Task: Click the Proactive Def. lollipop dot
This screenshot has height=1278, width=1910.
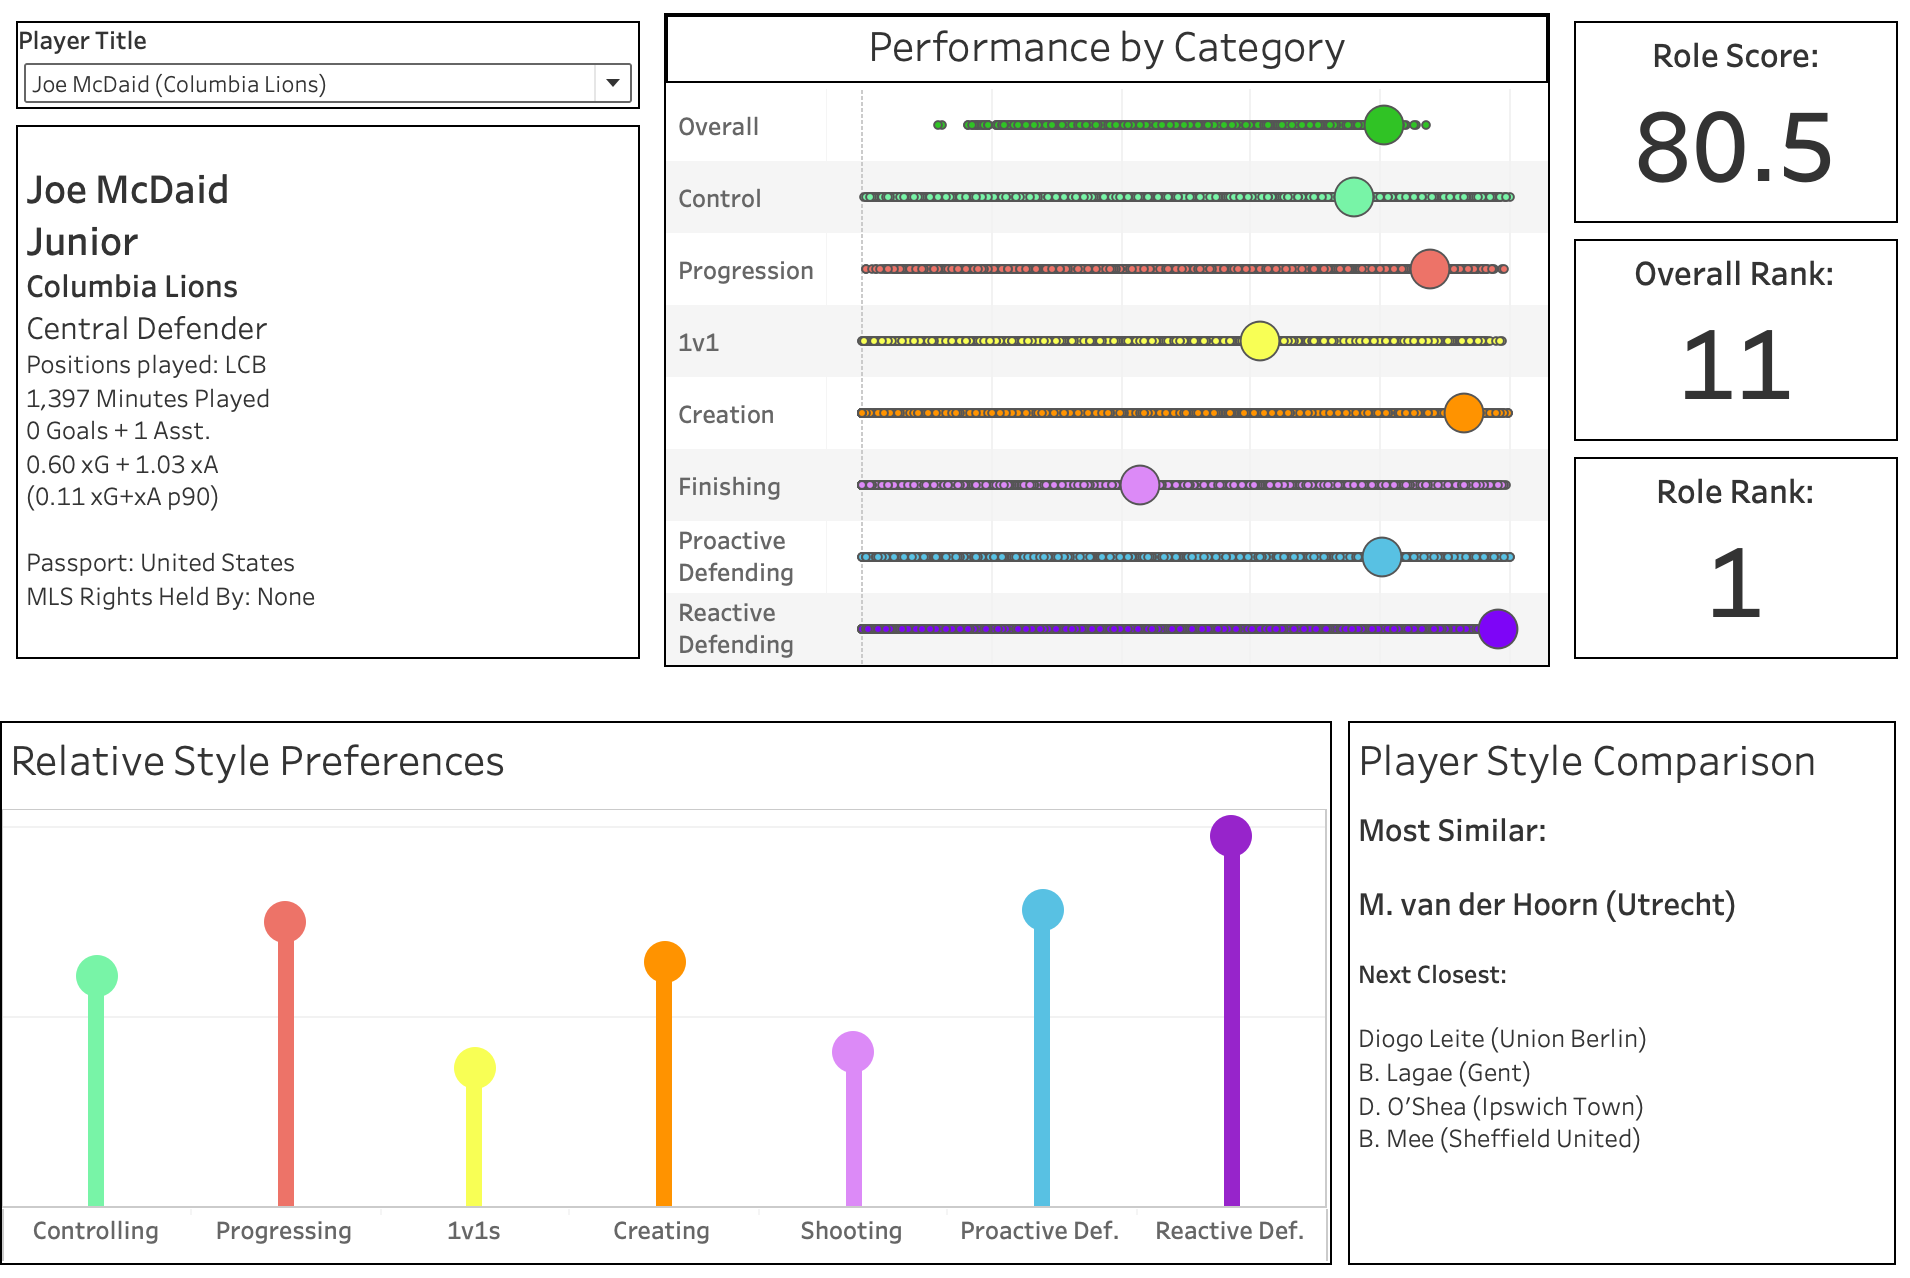Action: (x=1043, y=910)
